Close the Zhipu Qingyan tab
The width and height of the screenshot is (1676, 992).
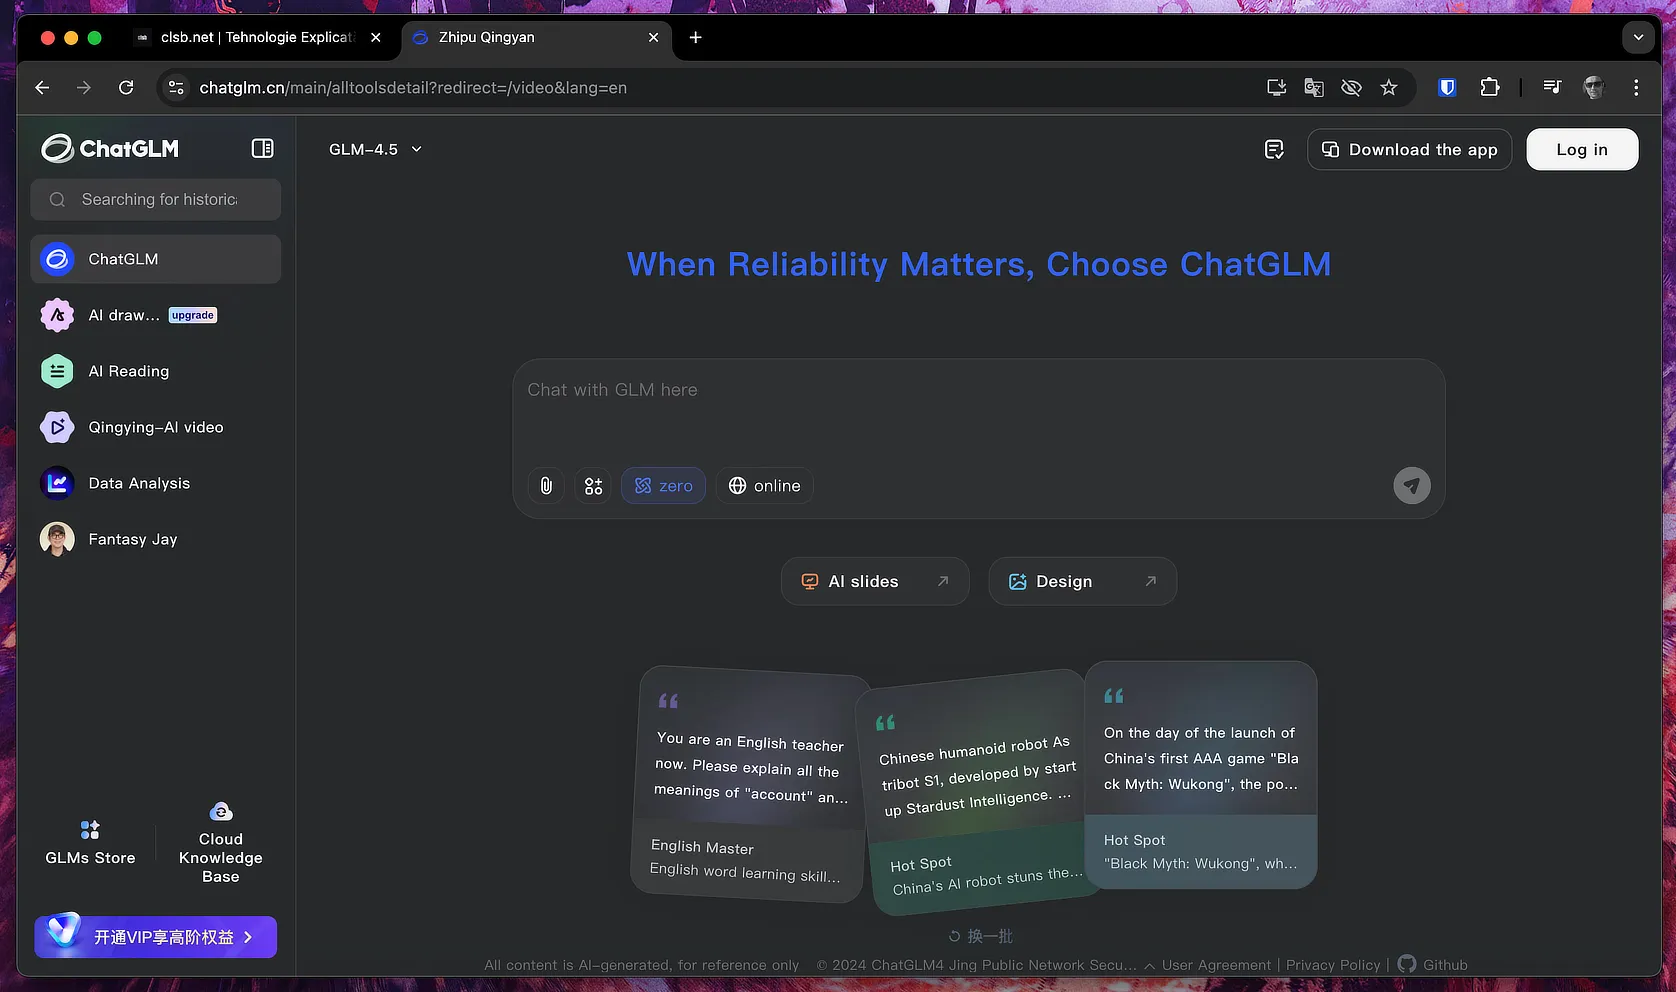point(654,37)
